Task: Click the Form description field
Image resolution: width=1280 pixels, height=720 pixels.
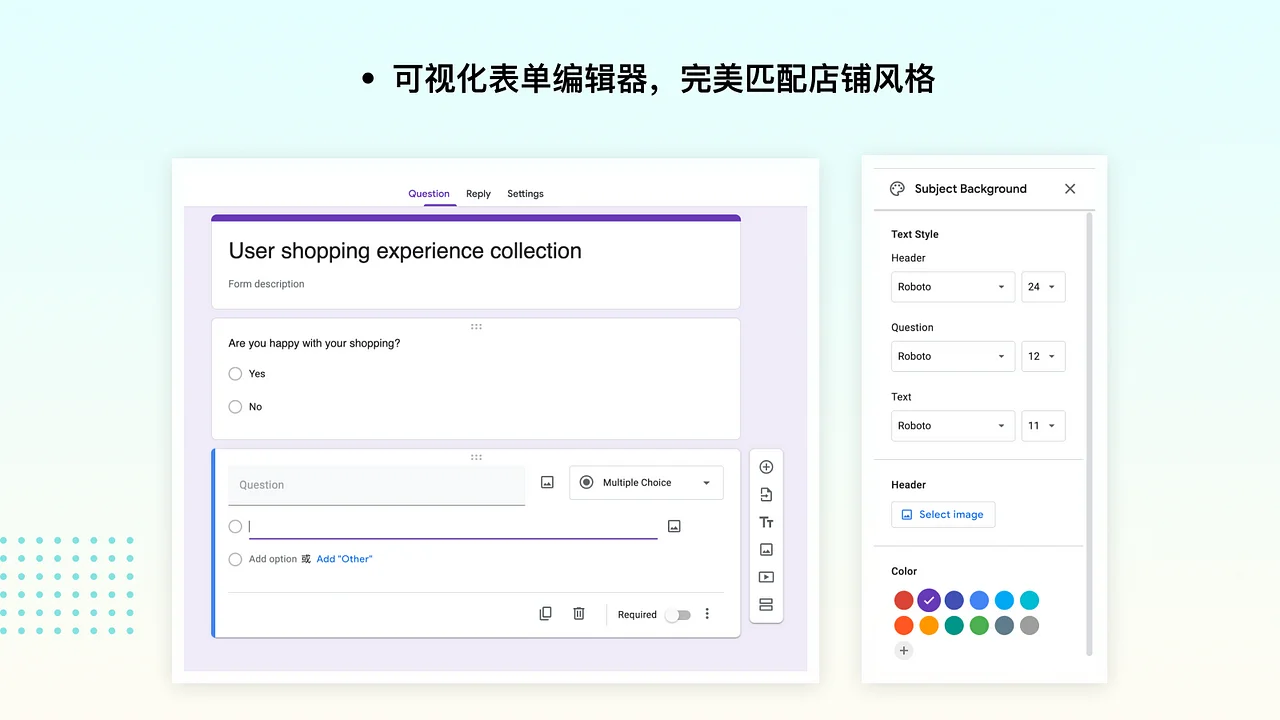Action: point(266,284)
